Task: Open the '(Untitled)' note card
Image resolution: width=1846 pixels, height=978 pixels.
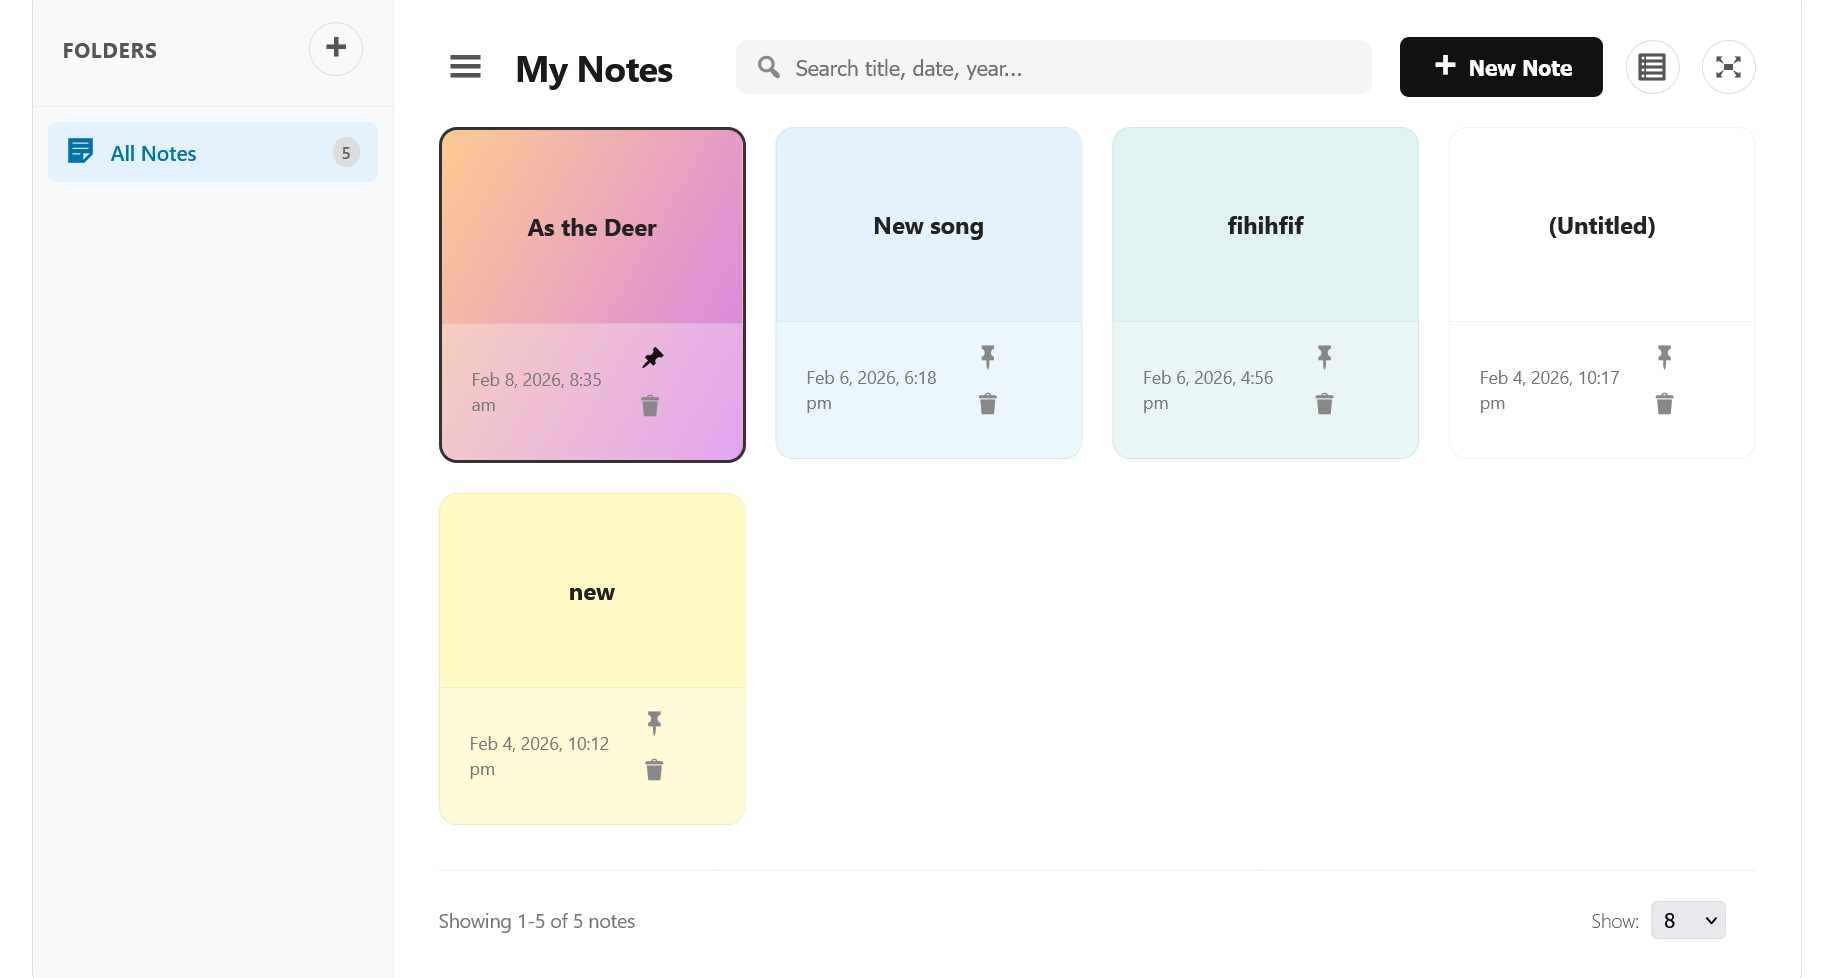Action: coord(1601,226)
